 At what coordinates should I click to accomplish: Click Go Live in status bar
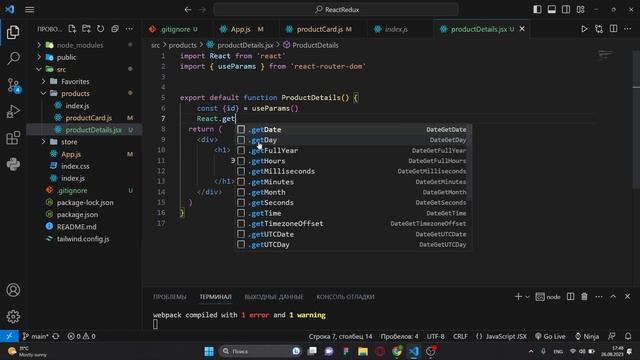[550, 336]
